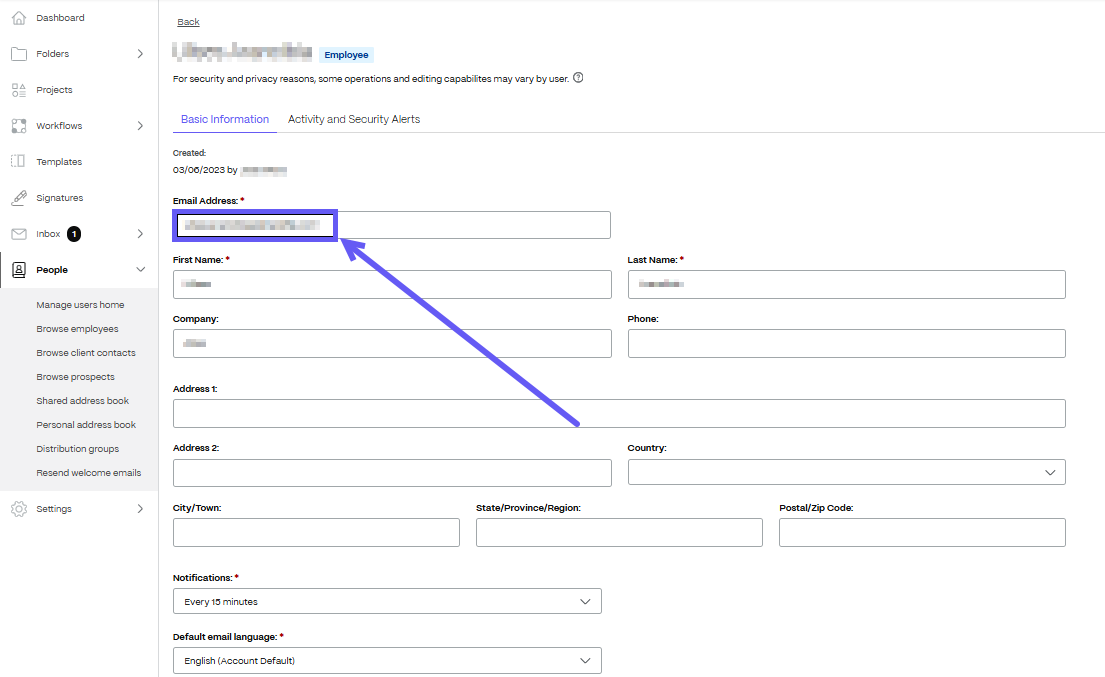1105x677 pixels.
Task: Open the Default email language dropdown
Action: click(x=387, y=661)
